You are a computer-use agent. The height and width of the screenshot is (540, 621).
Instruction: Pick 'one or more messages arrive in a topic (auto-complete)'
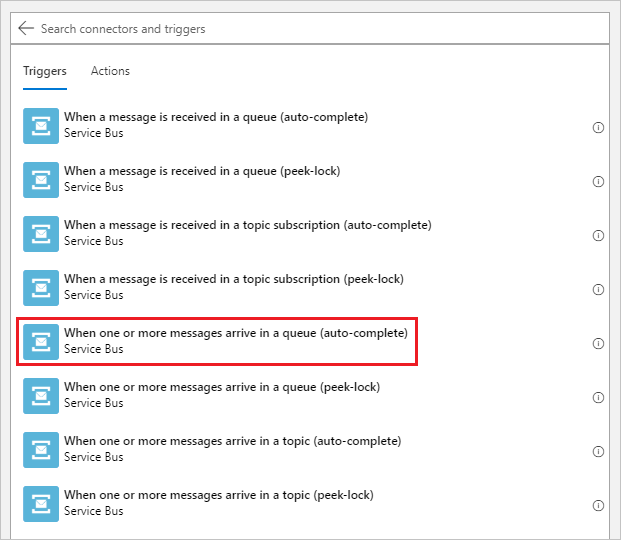232,441
